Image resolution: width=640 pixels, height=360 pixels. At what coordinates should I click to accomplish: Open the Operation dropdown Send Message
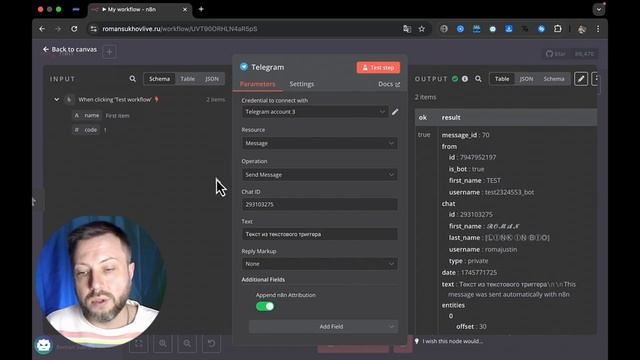point(319,175)
